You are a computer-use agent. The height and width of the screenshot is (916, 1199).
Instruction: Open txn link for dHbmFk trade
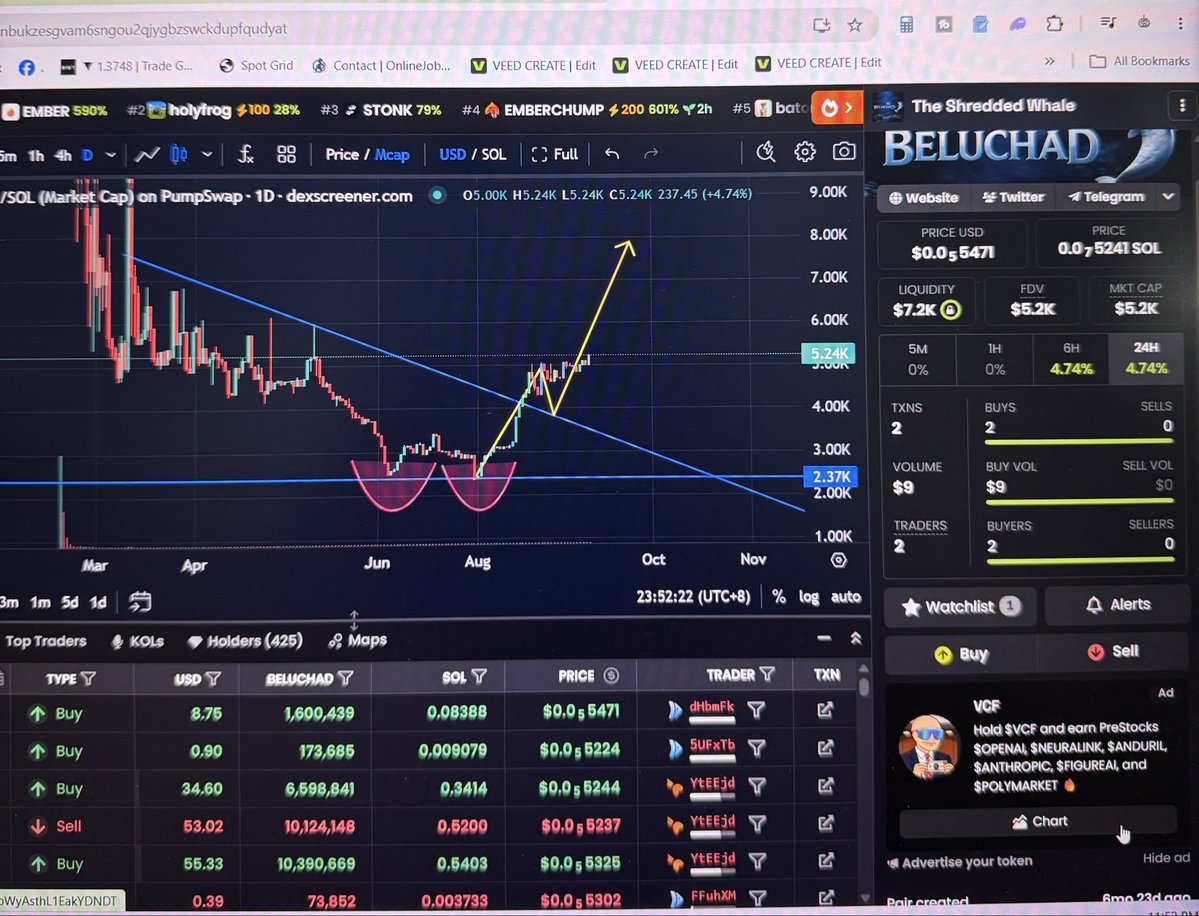(x=825, y=710)
